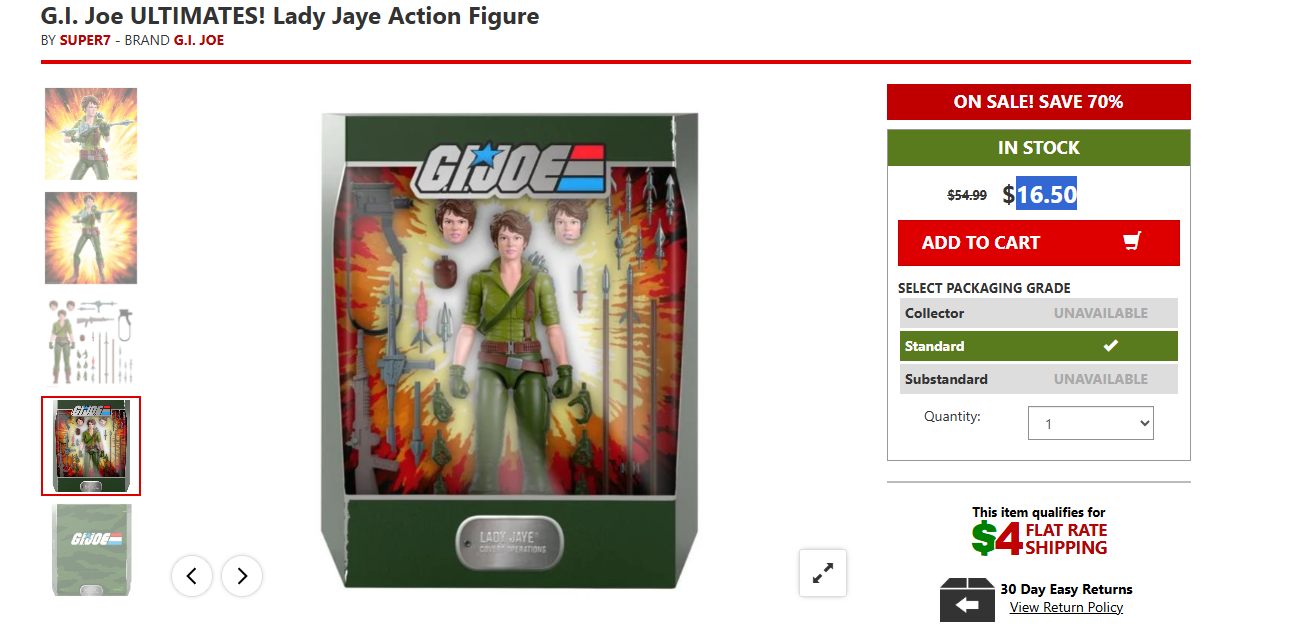Click the shopping cart icon in the Add to Cart button
This screenshot has width=1295, height=626.
tap(1132, 242)
